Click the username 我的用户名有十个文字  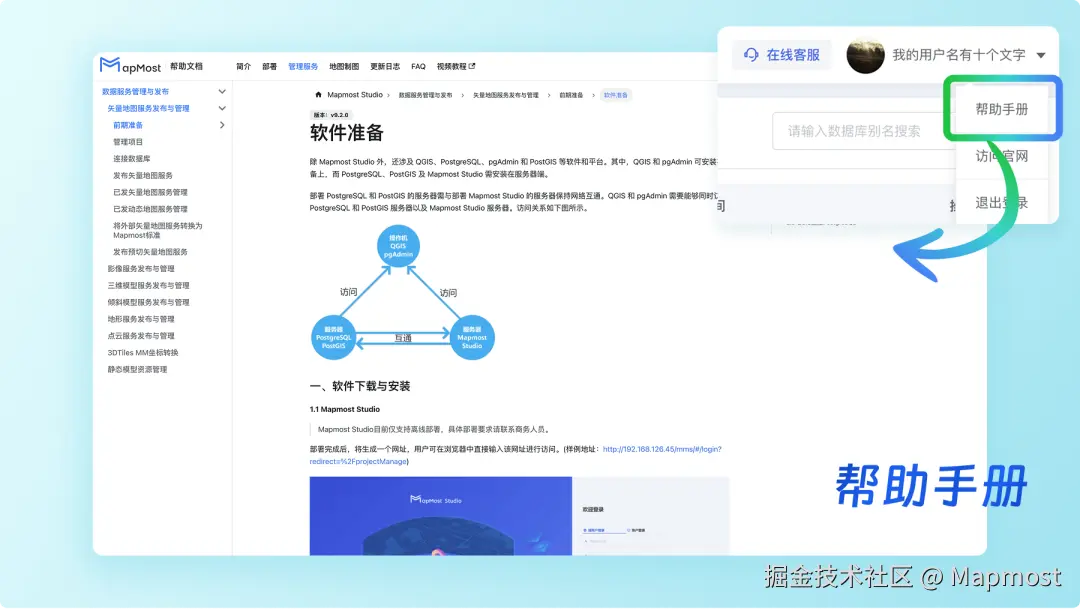959,55
